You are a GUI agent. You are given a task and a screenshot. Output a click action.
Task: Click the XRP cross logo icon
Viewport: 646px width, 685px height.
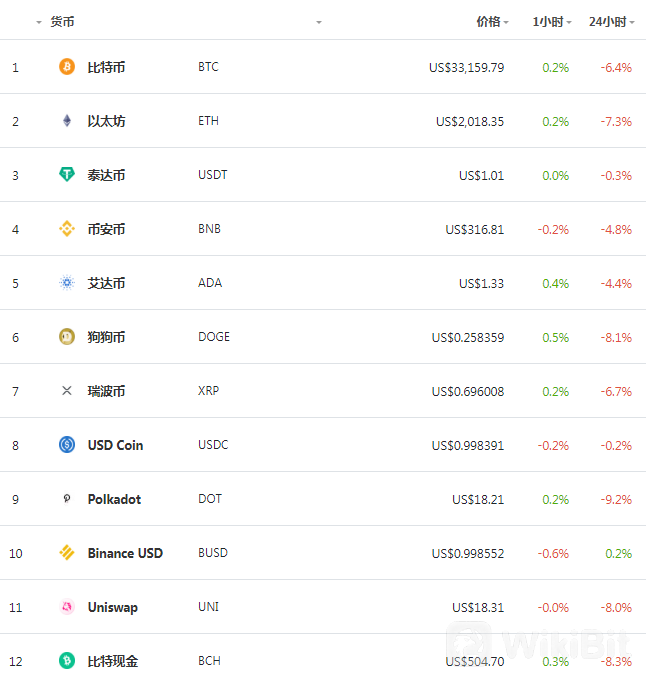(67, 391)
